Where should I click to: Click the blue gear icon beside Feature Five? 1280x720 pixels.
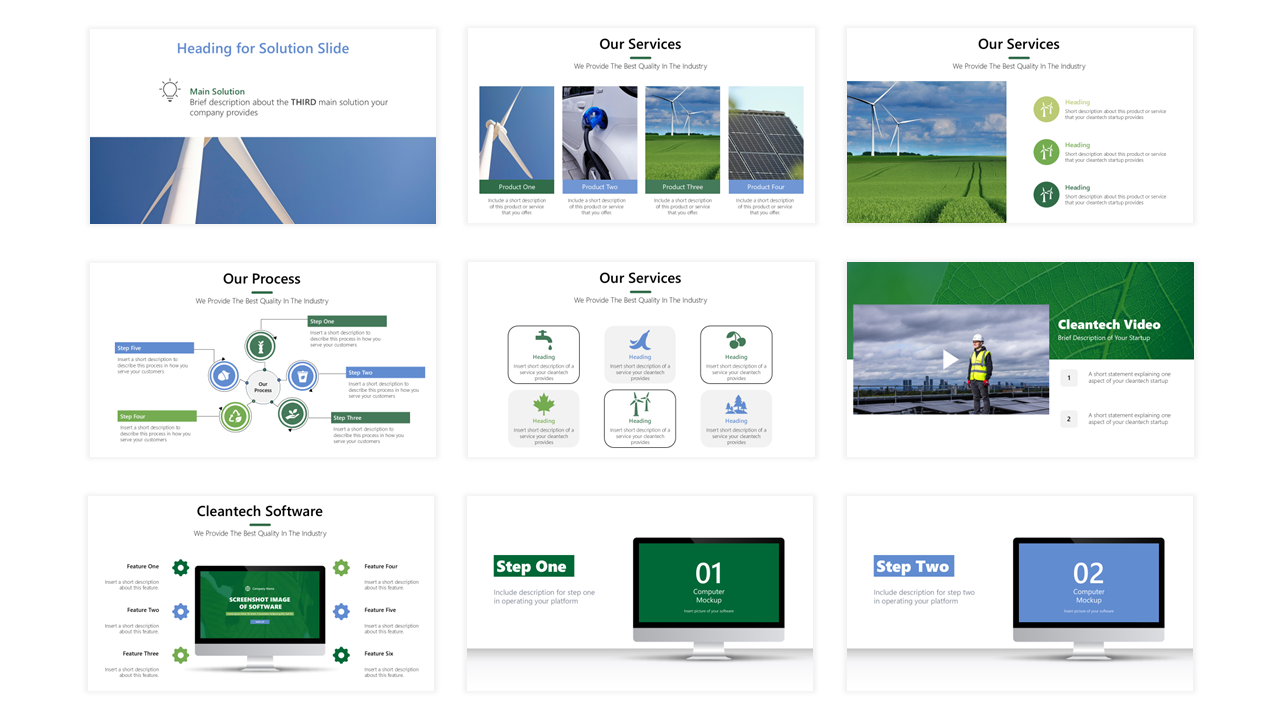[x=341, y=611]
